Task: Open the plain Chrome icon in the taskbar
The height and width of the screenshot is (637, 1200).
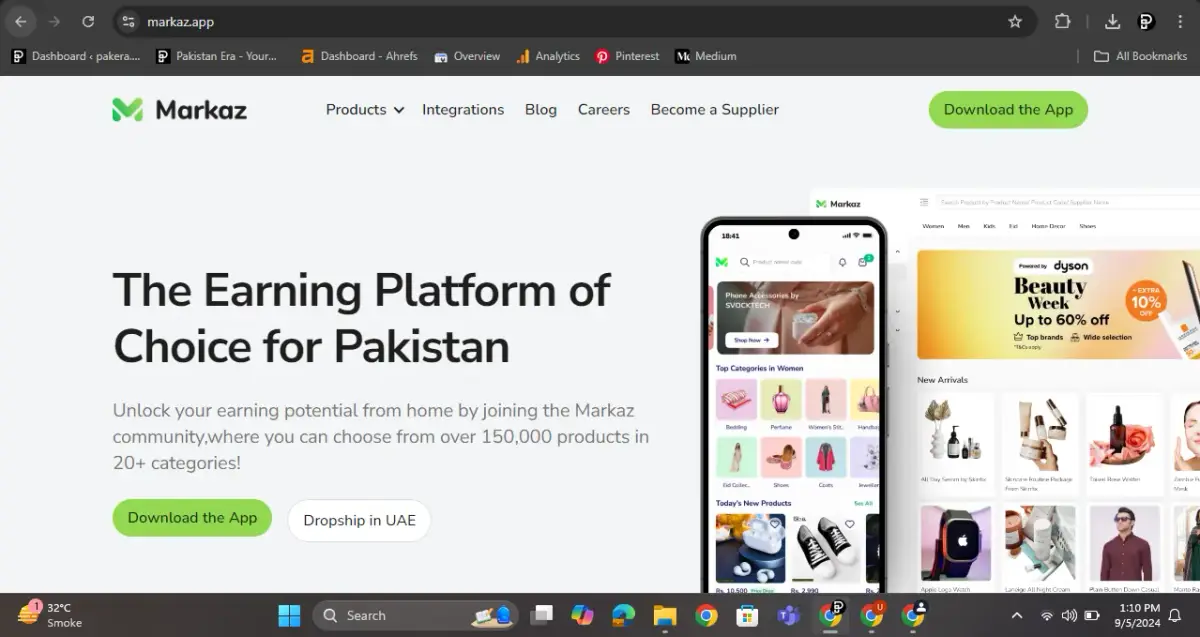Action: (x=706, y=615)
